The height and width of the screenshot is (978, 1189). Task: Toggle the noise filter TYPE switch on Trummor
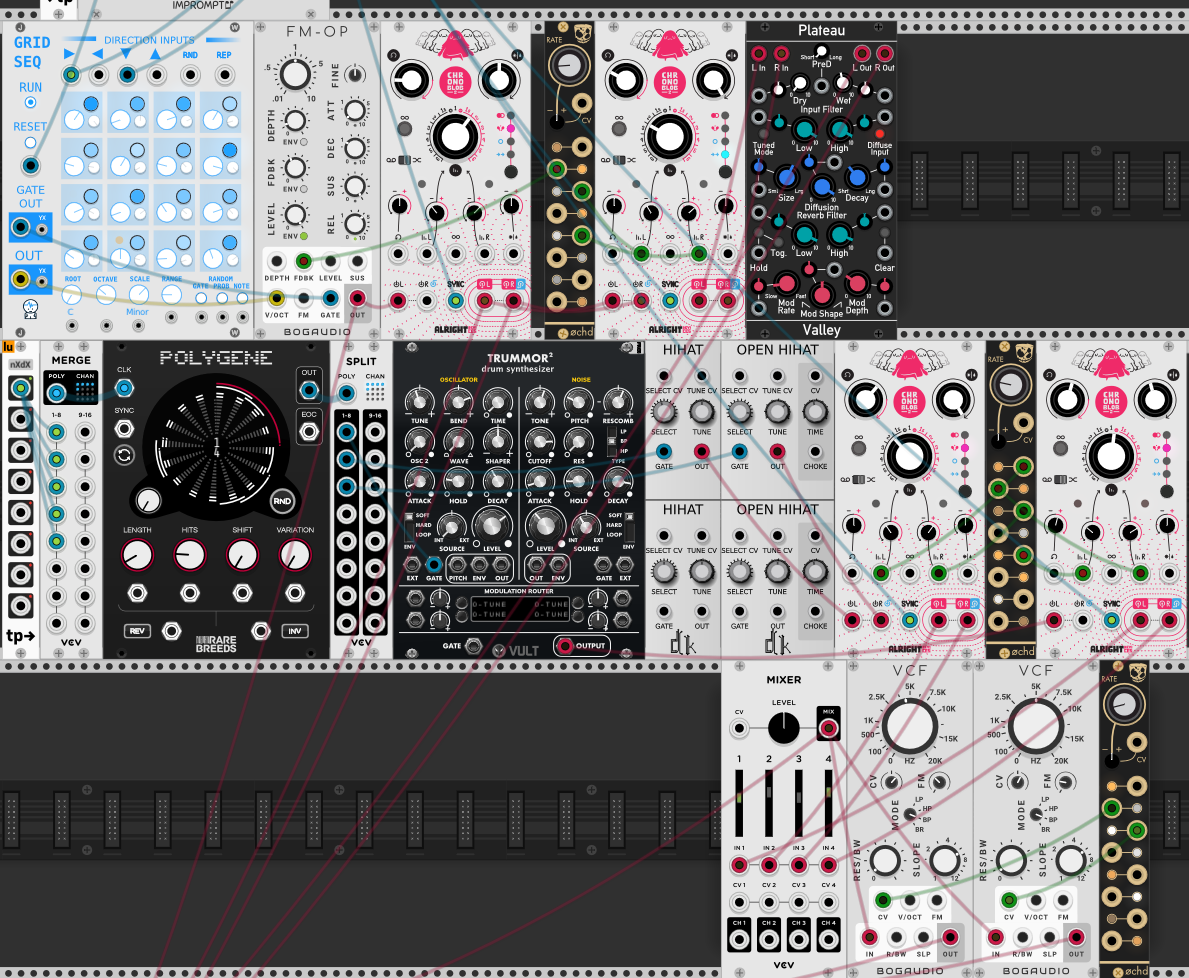(x=612, y=440)
